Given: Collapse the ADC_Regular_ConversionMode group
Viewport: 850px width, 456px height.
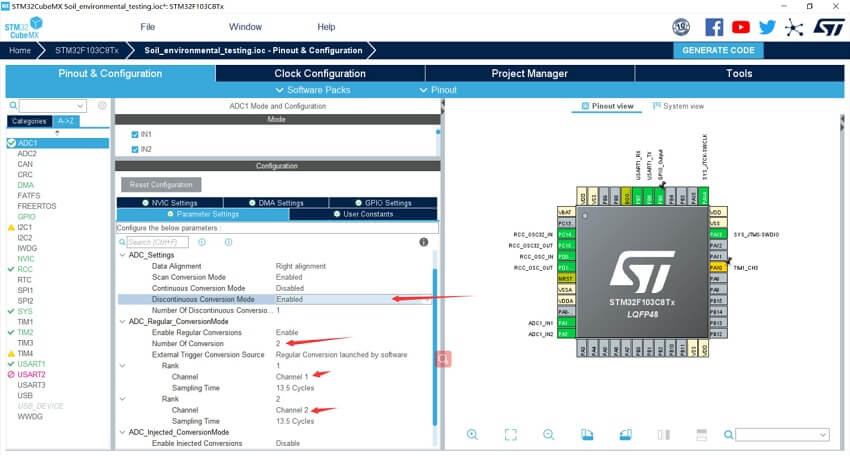Looking at the screenshot, I should click(122, 322).
